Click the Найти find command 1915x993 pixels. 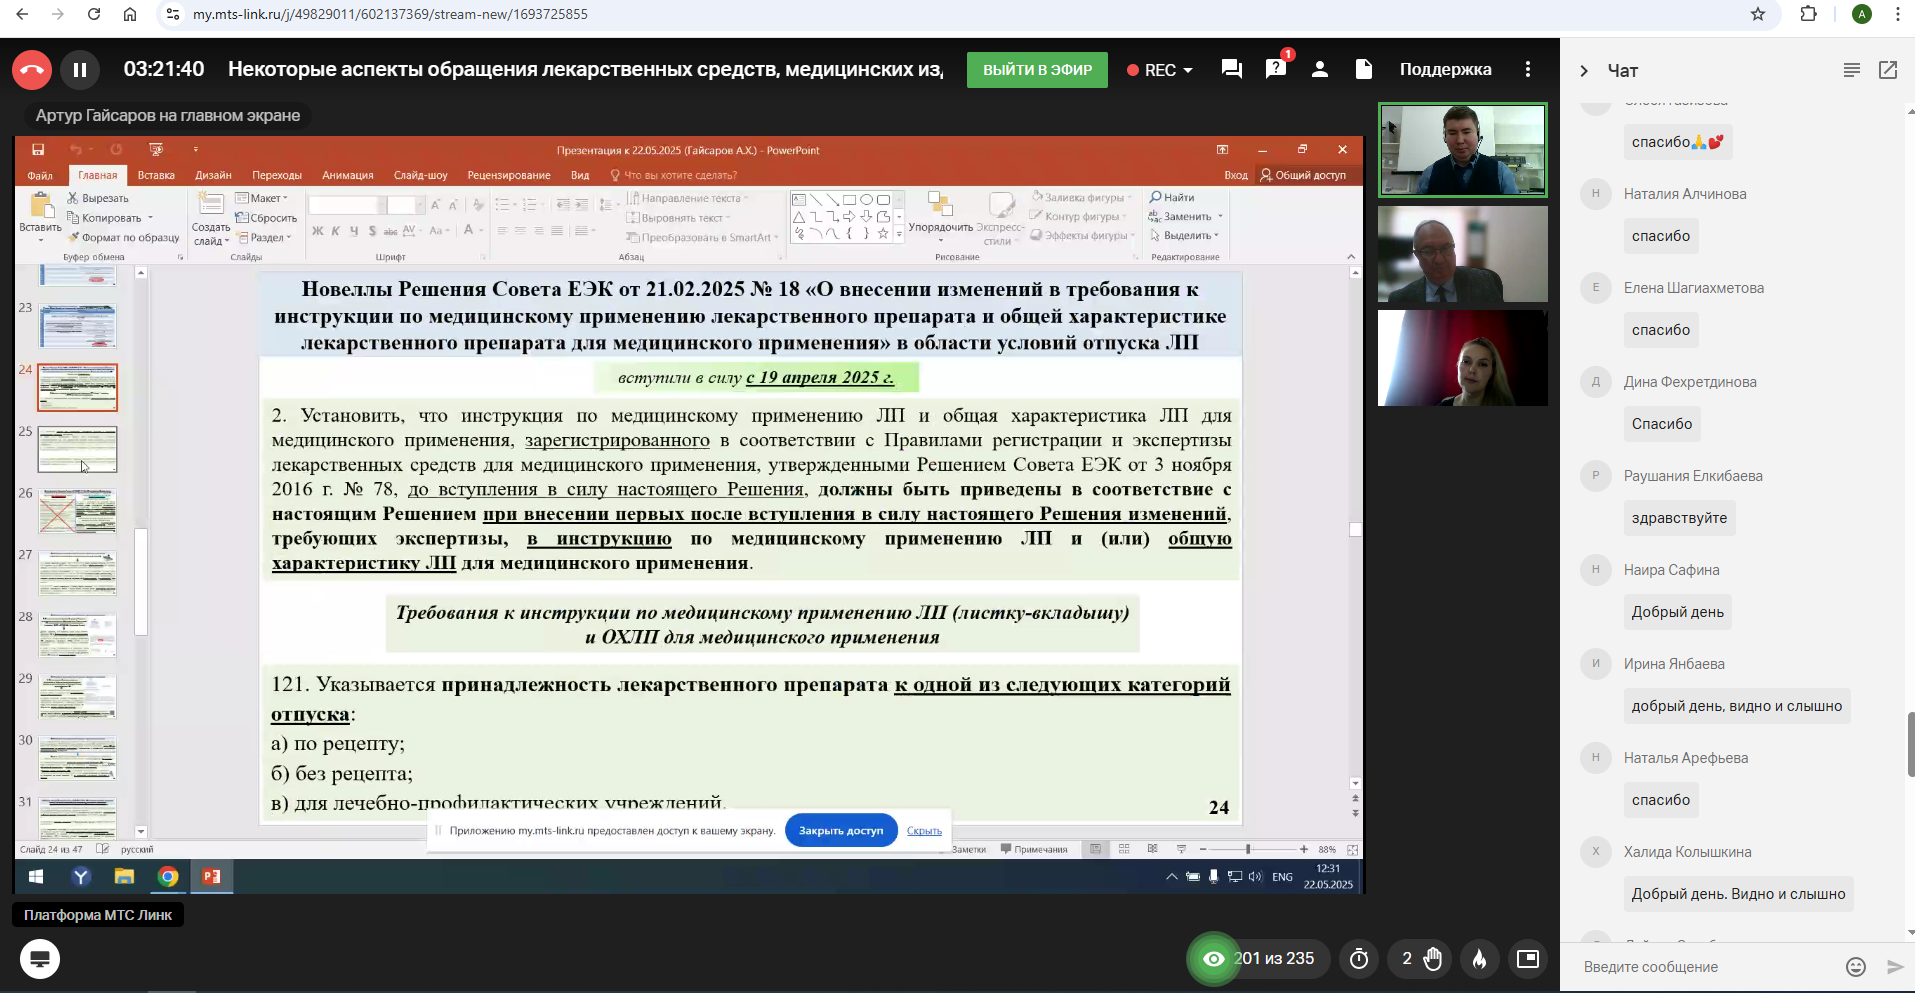[1172, 197]
